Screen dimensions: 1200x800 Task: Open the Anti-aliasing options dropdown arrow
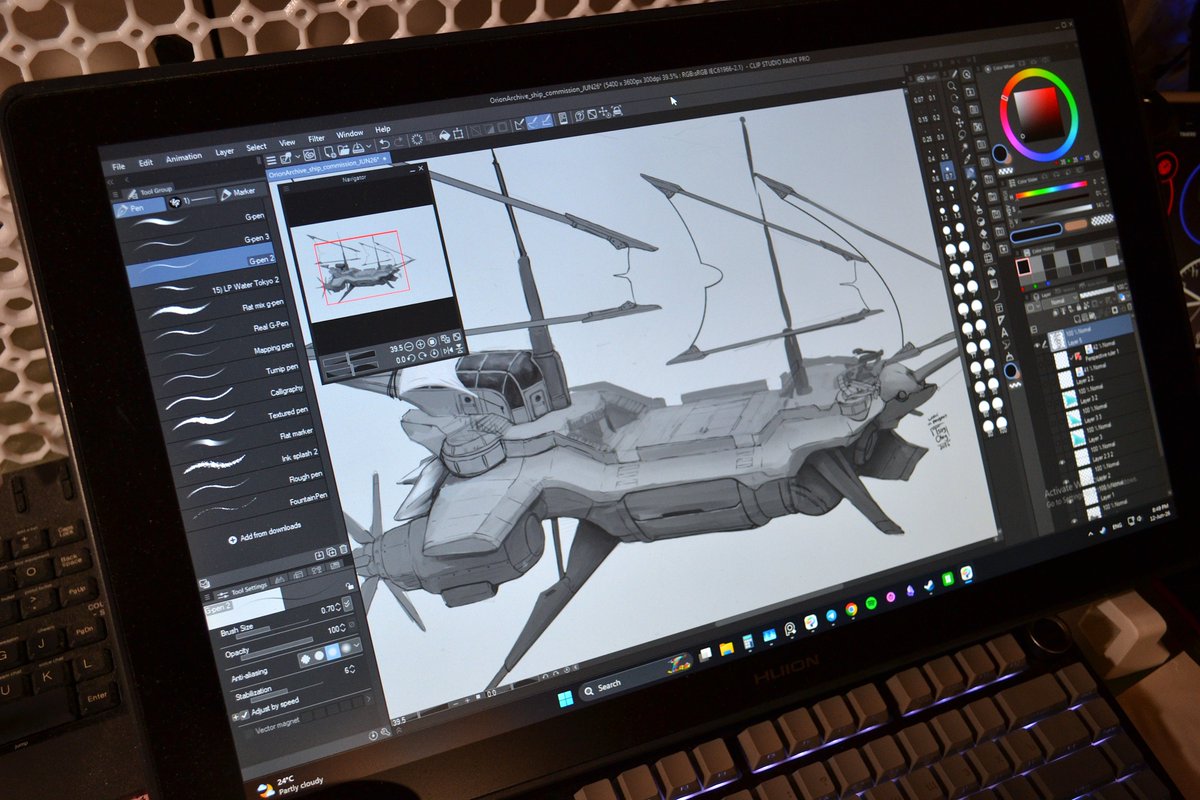click(x=355, y=645)
